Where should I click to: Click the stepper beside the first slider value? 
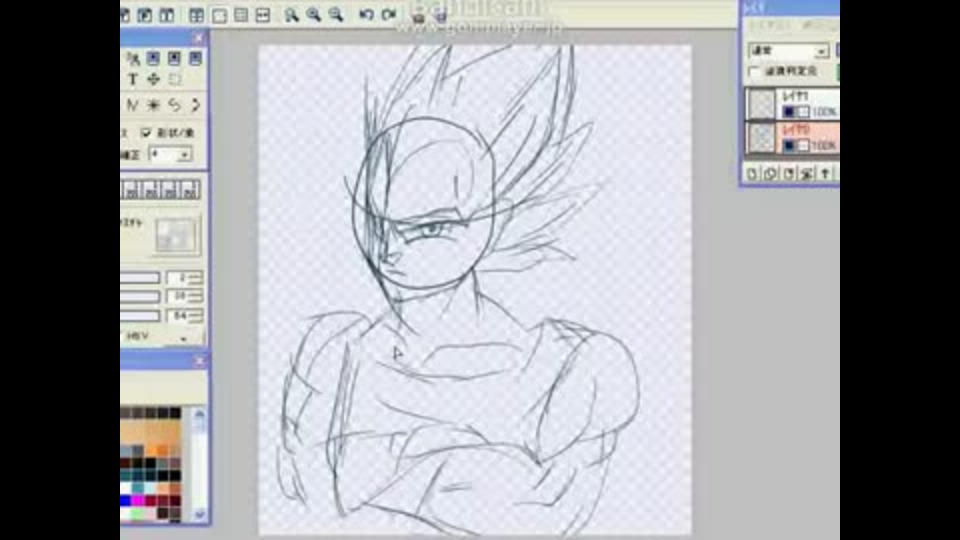click(195, 279)
